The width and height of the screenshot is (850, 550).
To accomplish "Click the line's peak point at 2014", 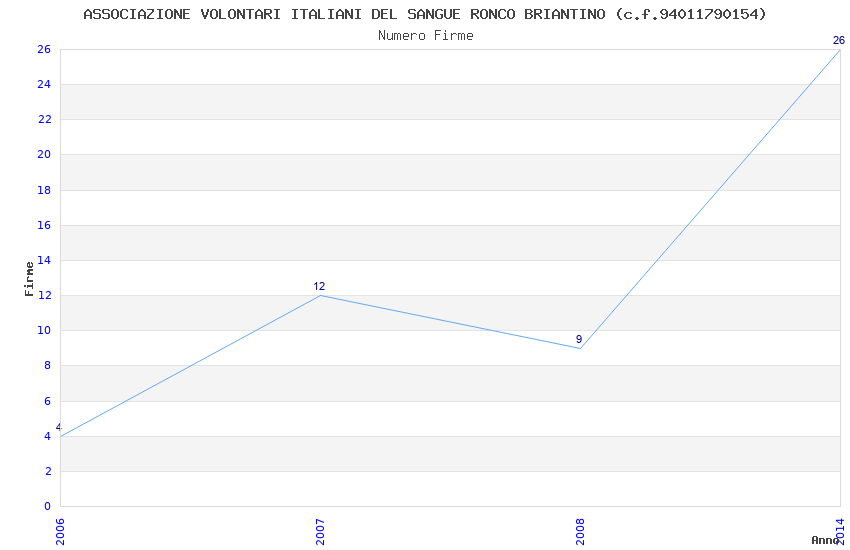I will pyautogui.click(x=840, y=49).
